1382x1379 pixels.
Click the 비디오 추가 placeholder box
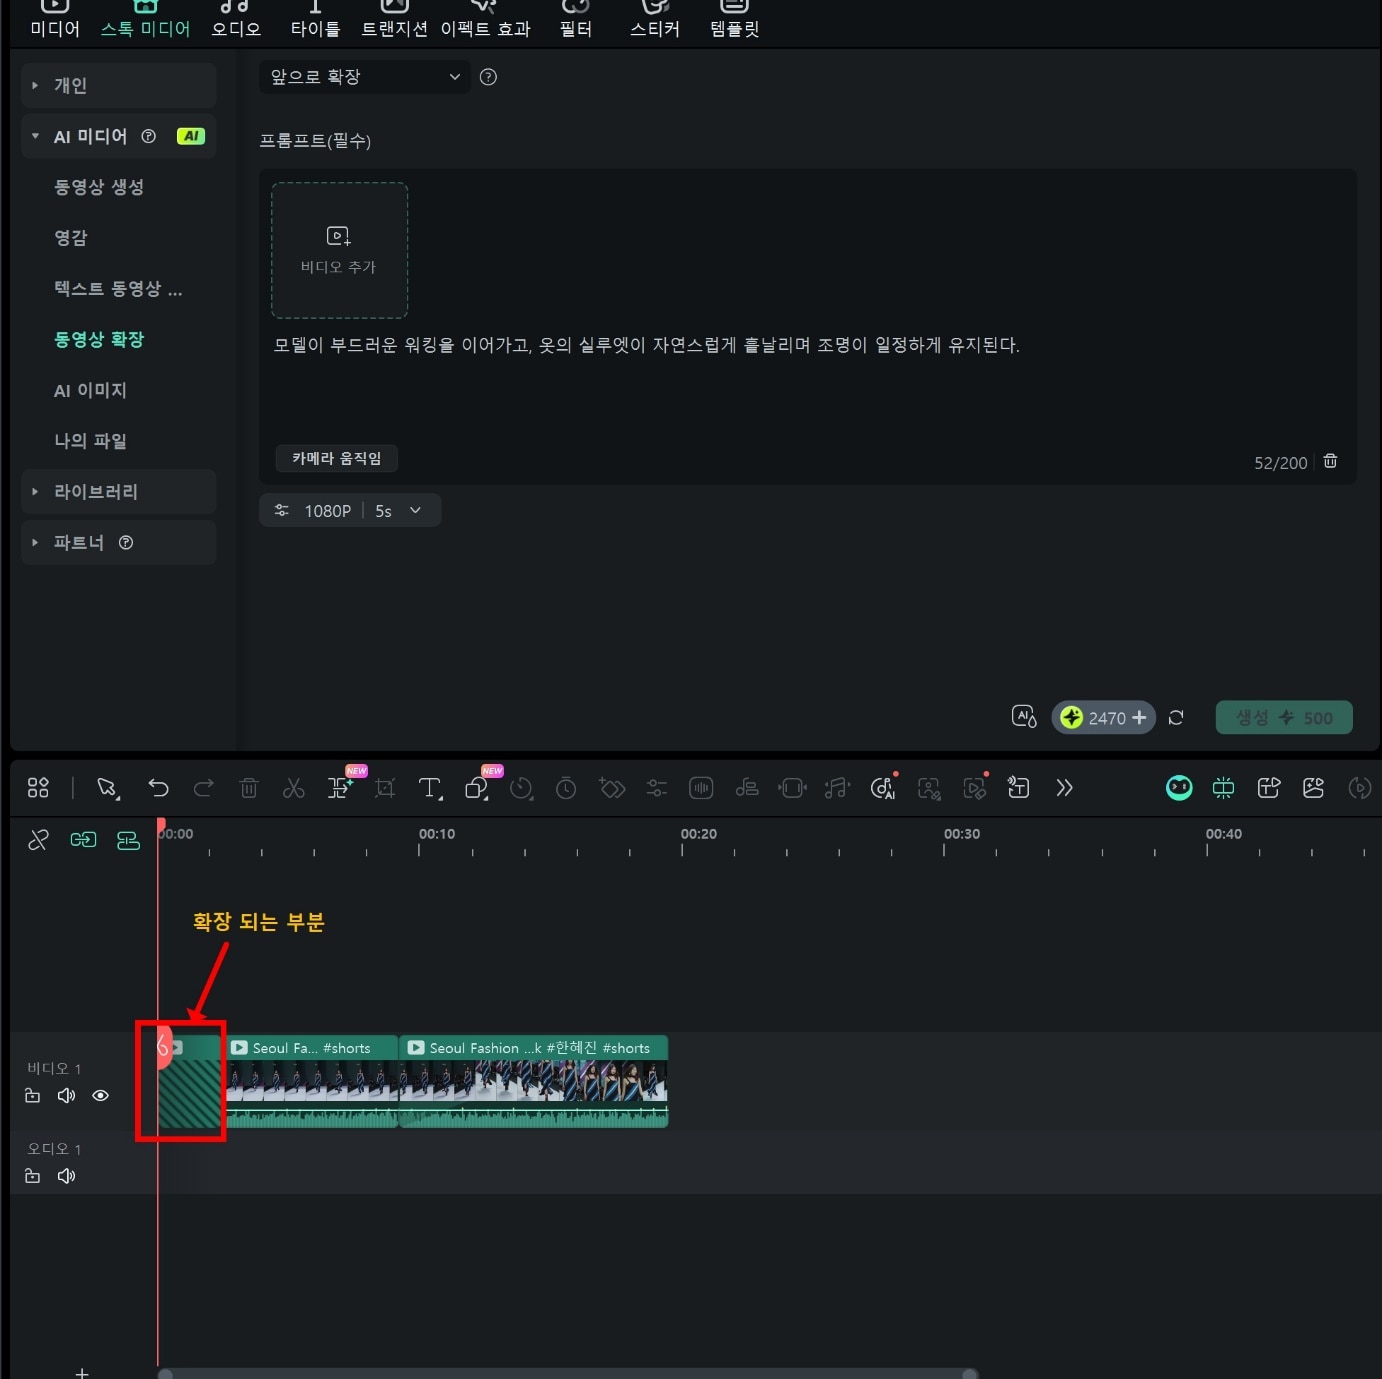coord(339,250)
